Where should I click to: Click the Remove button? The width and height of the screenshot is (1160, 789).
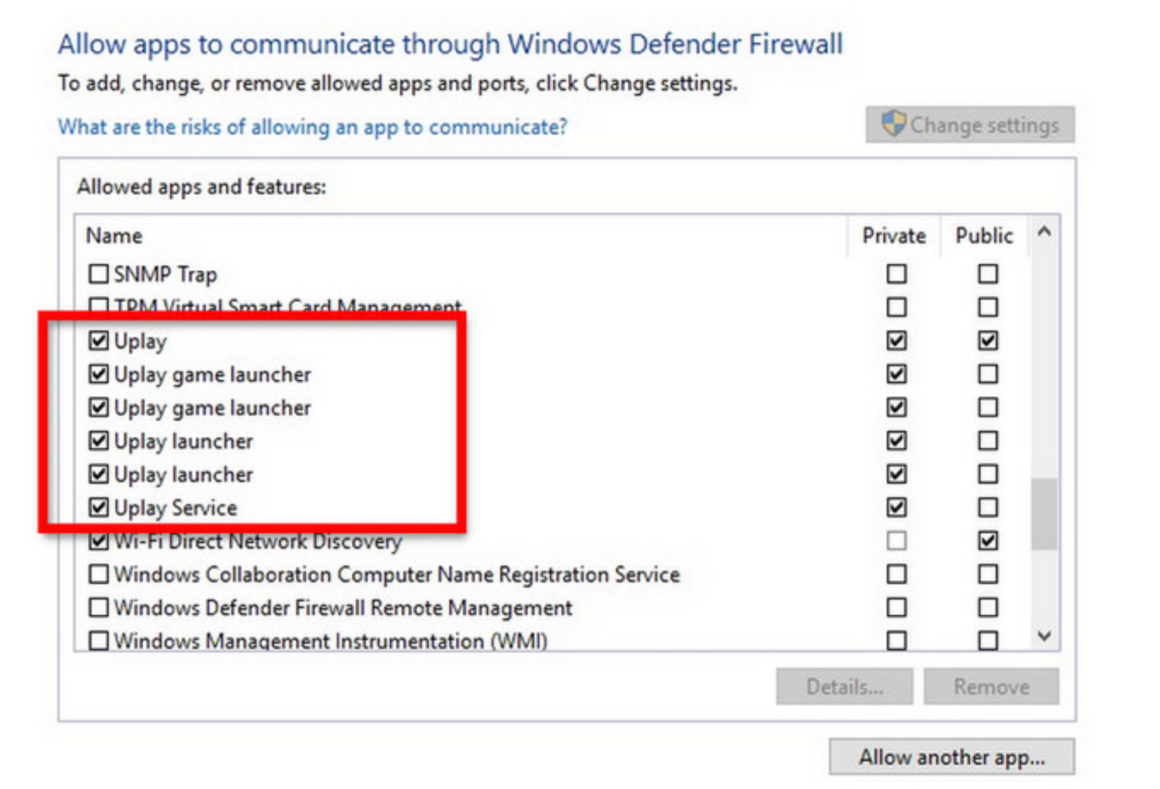pos(991,687)
